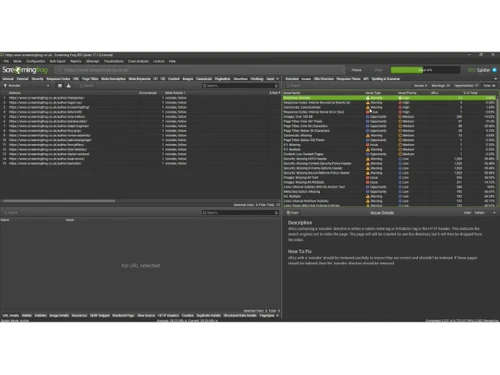Viewport: 500px width, 375px height.
Task: Expand the overflow arrow of bottom detail tabs
Action: click(x=277, y=315)
